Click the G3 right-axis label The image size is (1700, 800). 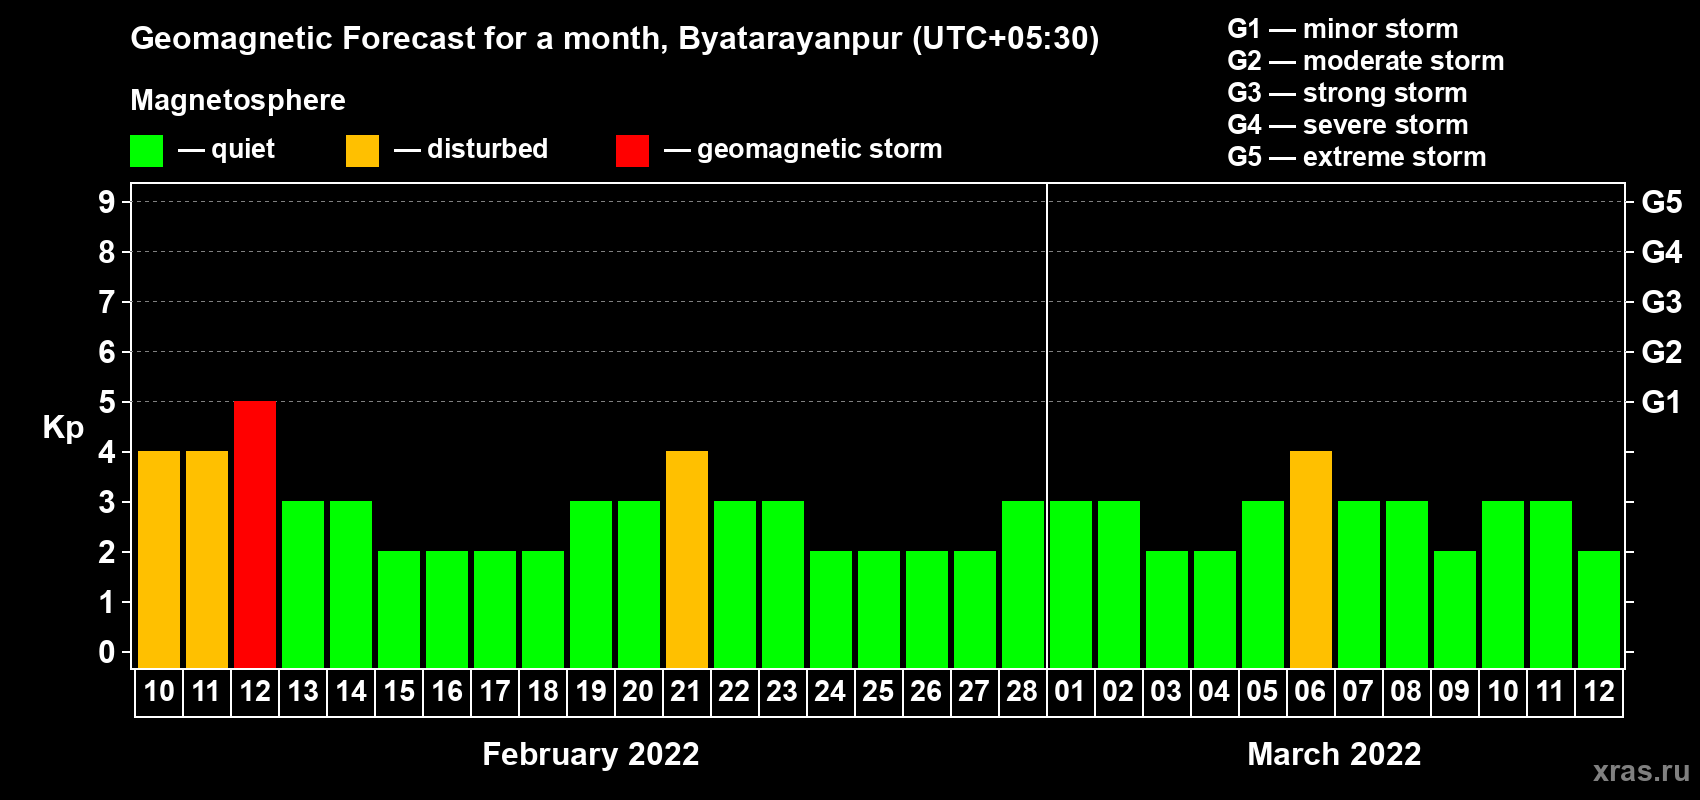tap(1662, 302)
